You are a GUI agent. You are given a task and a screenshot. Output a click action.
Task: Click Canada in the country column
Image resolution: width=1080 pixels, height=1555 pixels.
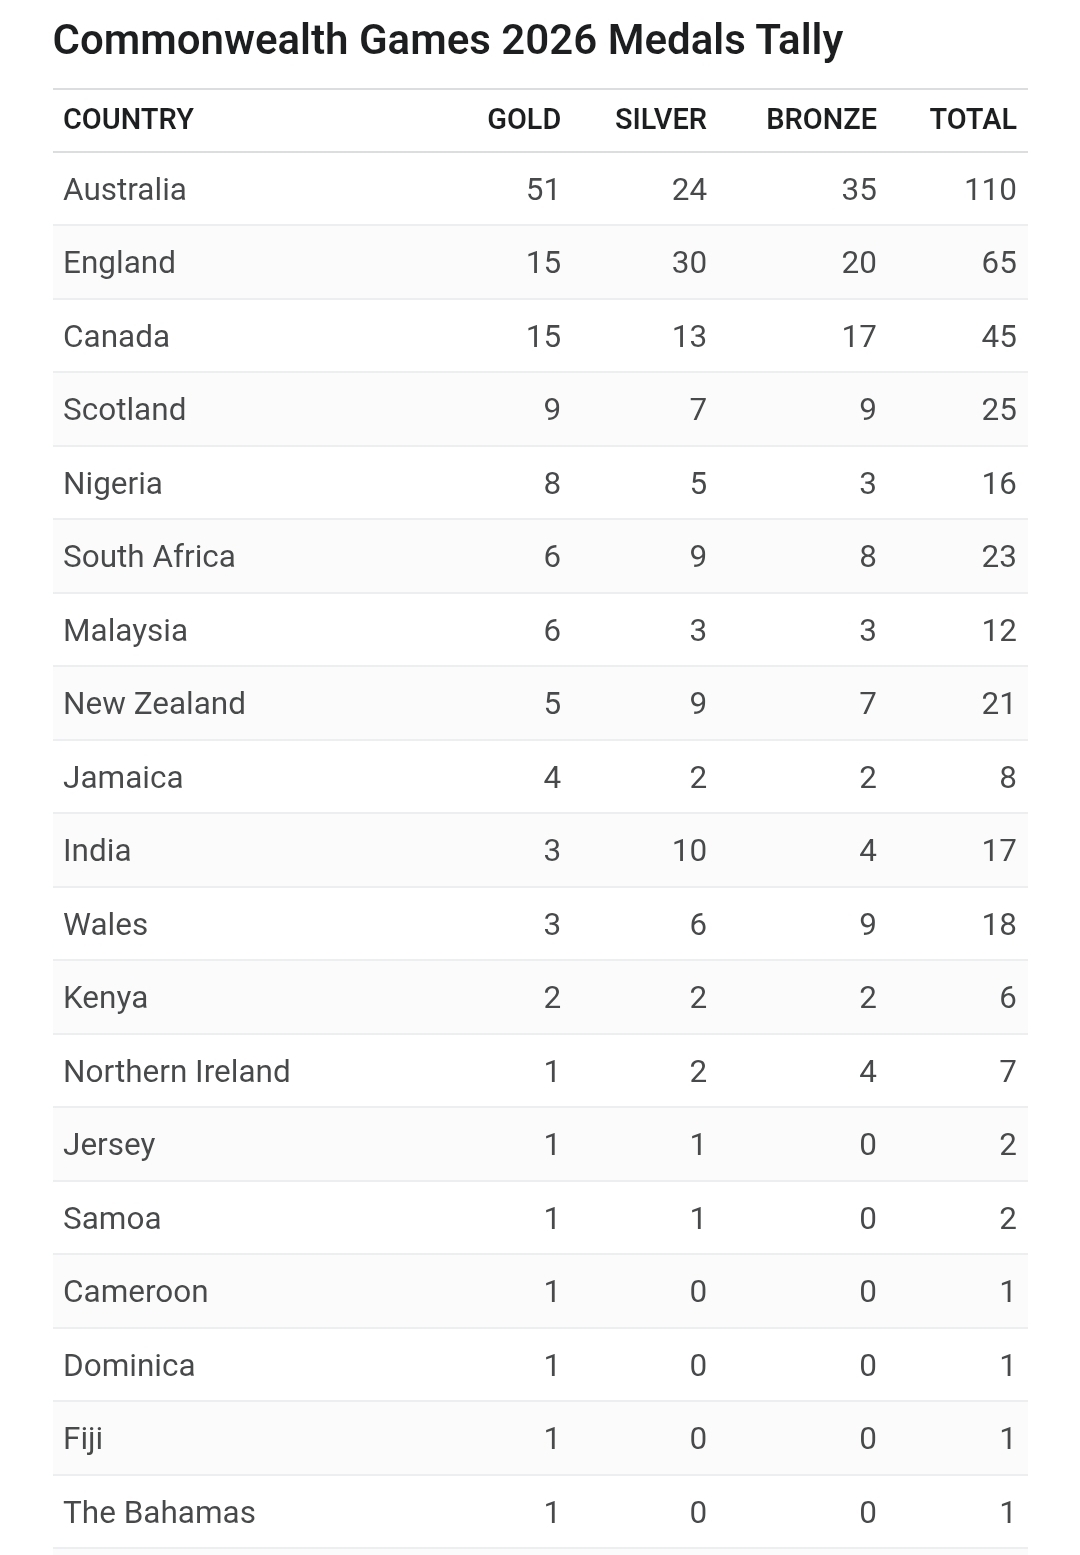(116, 336)
